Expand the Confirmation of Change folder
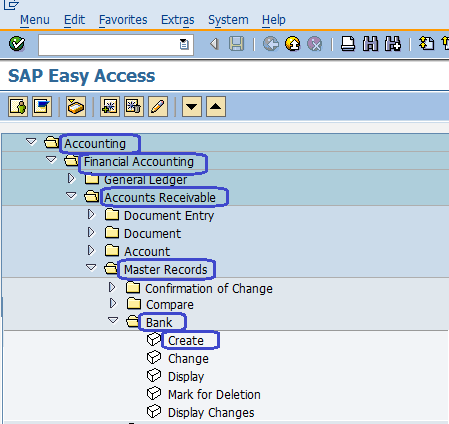The image size is (449, 424). 112,287
